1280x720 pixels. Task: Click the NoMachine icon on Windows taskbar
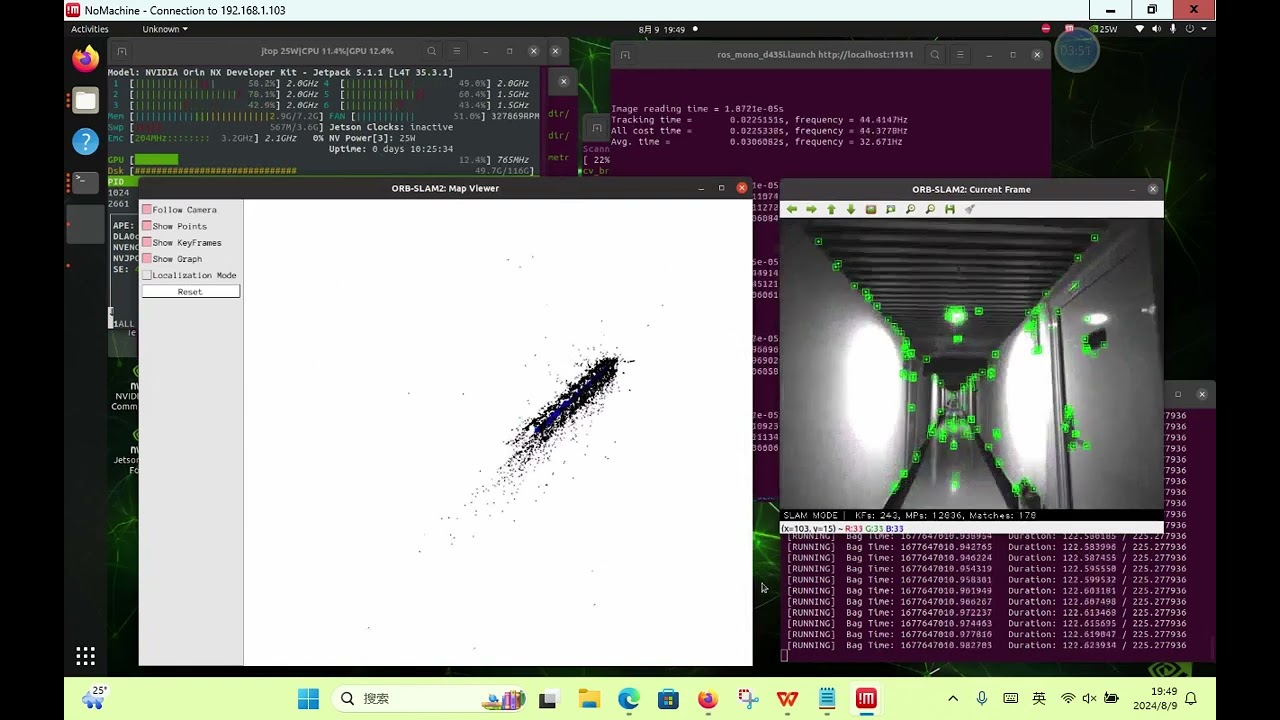click(x=866, y=699)
